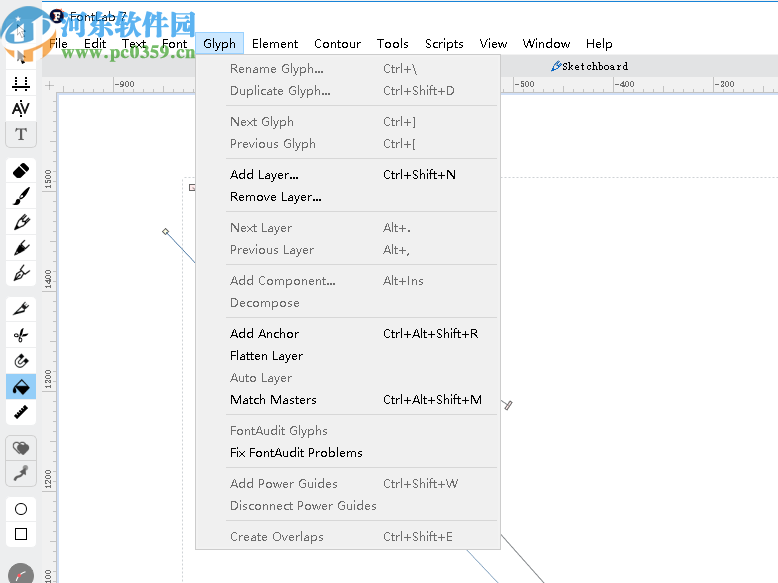This screenshot has height=583, width=778.
Task: Select the Metrics tool in toolbar
Action: [x=21, y=83]
